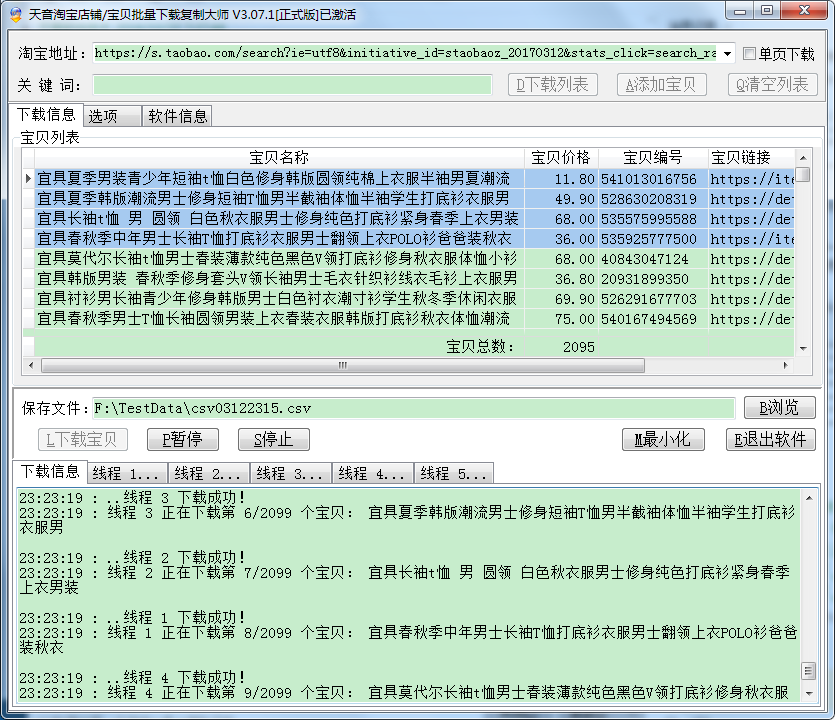Click the app icon in the title bar

(16, 14)
